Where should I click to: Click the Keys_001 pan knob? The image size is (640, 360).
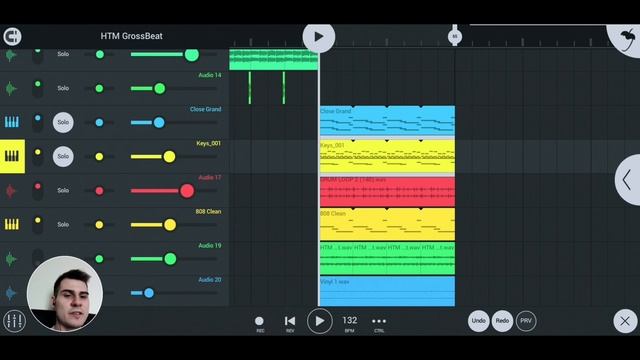(x=99, y=157)
